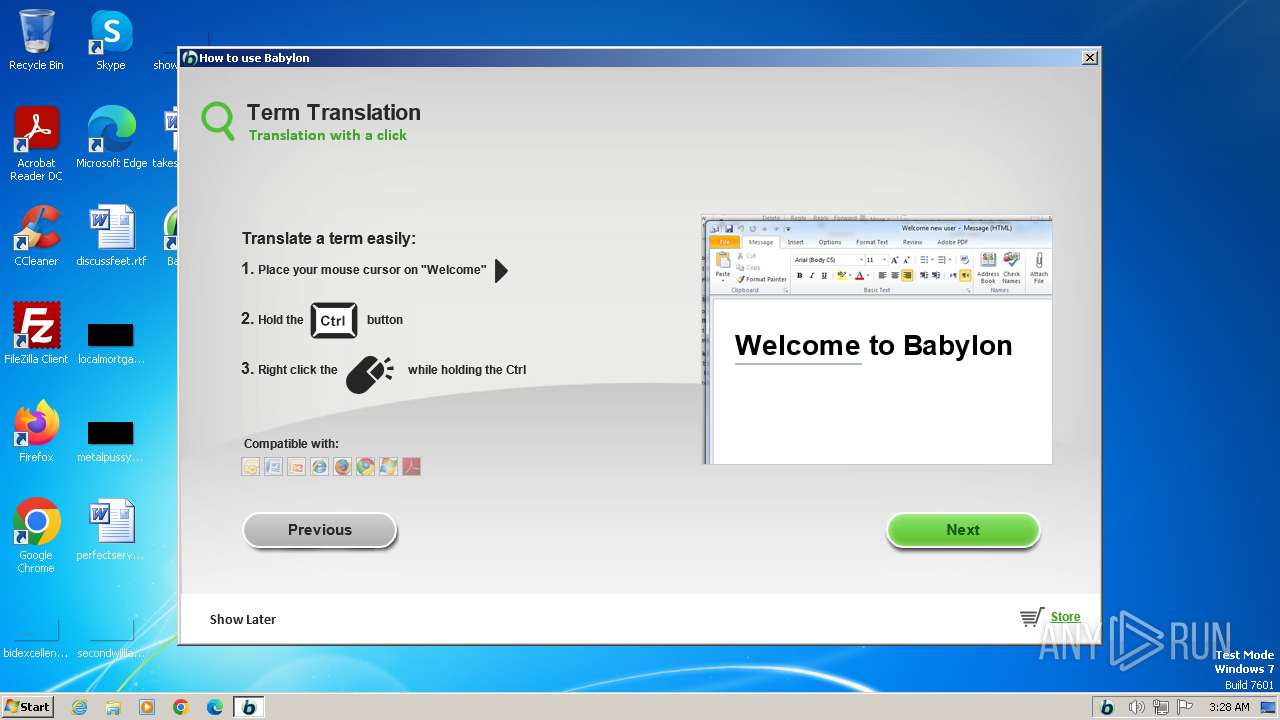Click the Babylon system tray icon
1280x720 pixels.
pyautogui.click(x=1107, y=707)
